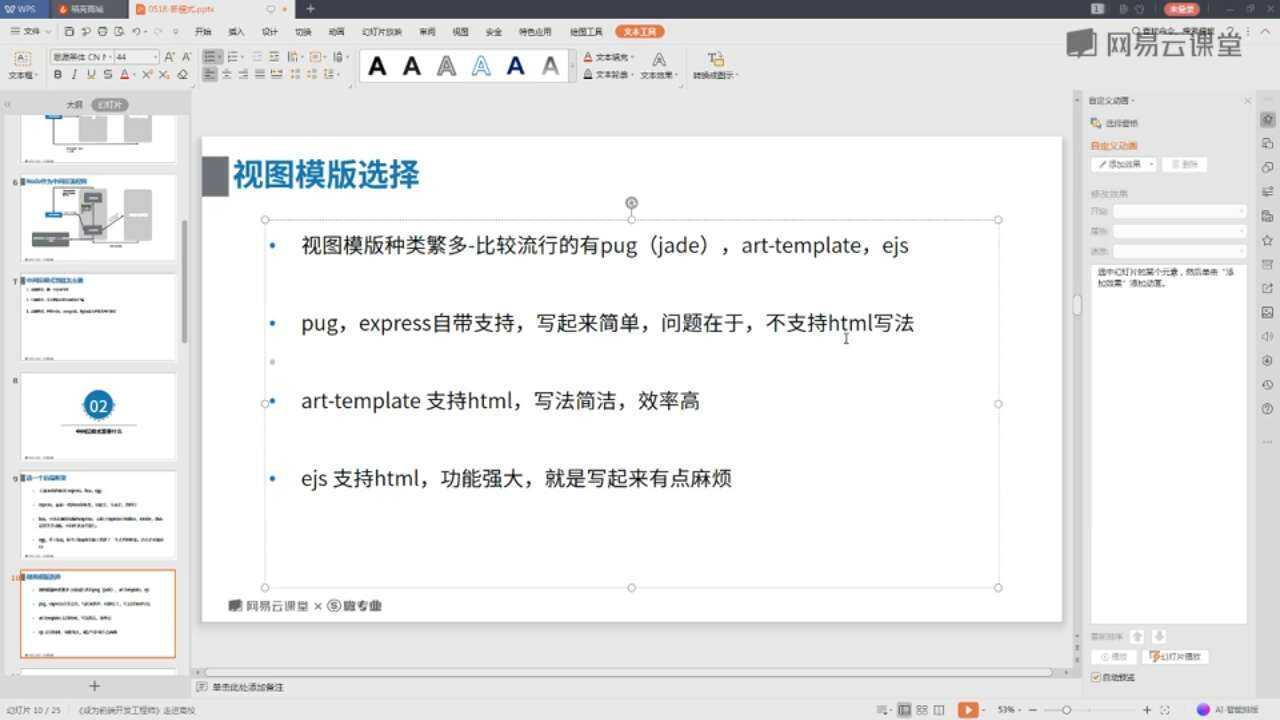Screen dimensions: 1280x720
Task: Click the superscript button
Action: (x=147, y=75)
